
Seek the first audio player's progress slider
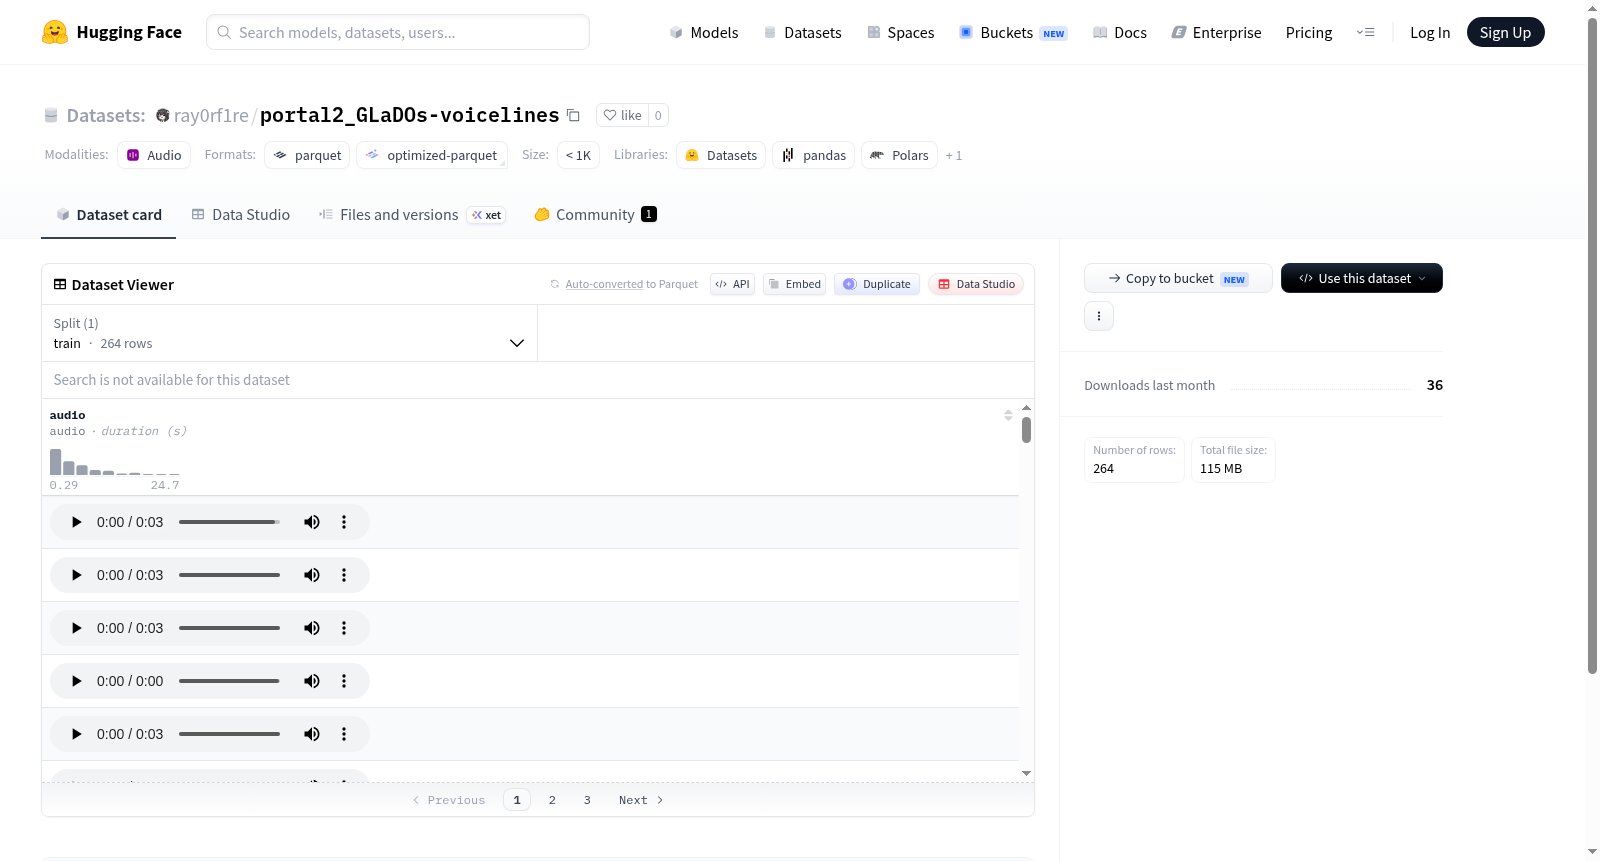pos(229,522)
